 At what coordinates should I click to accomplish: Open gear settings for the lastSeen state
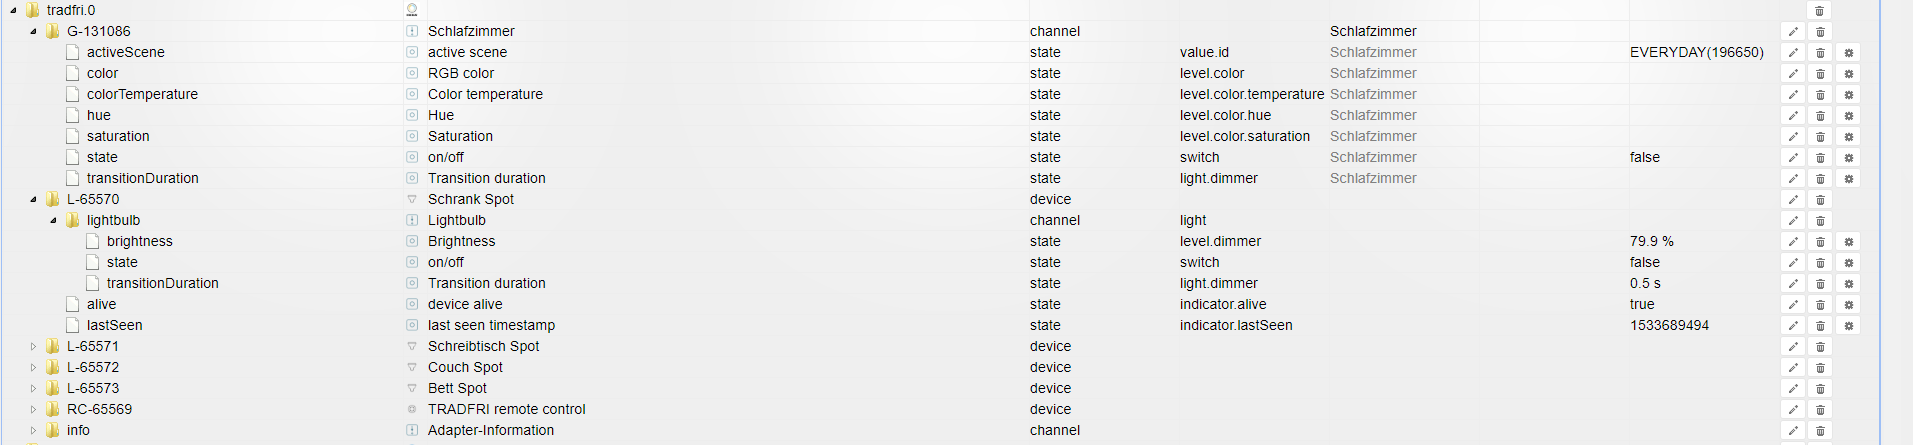[1848, 326]
